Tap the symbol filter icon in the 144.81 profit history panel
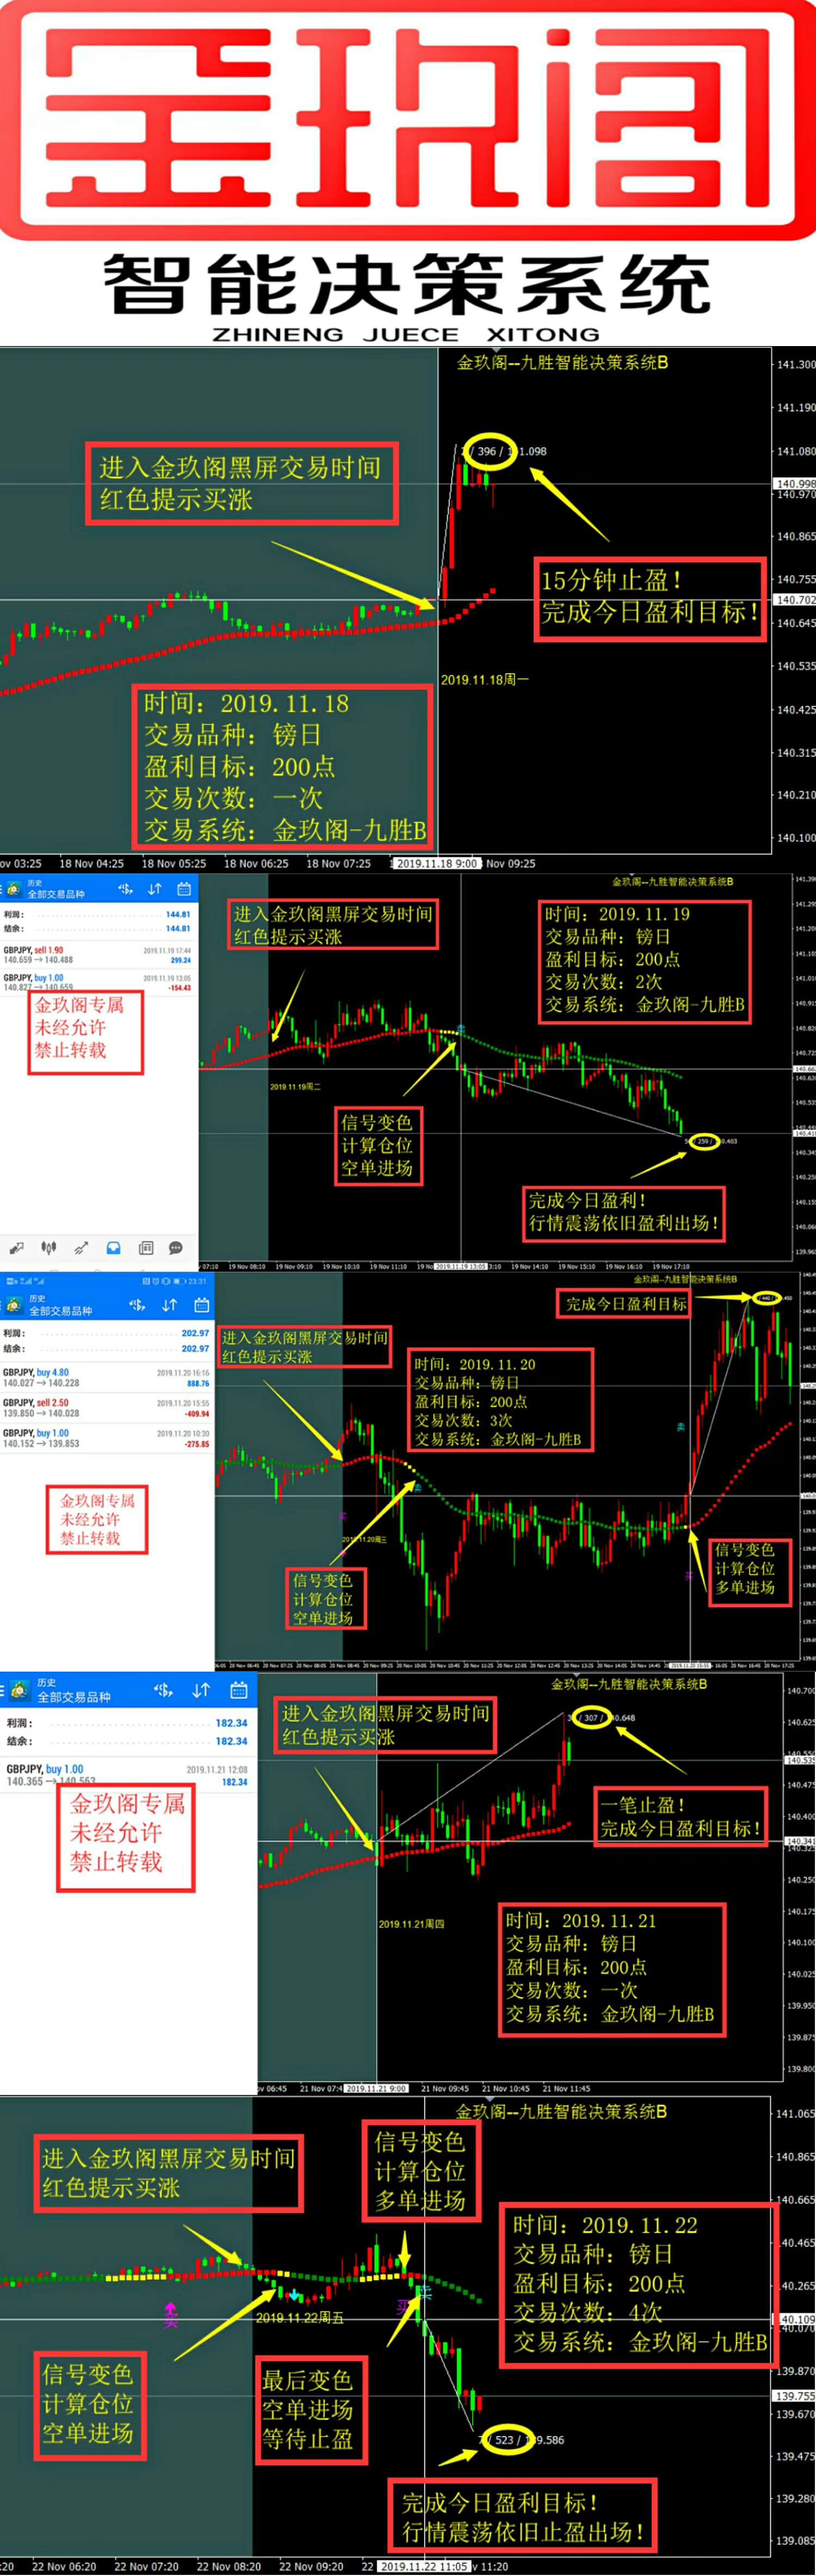816x2576 pixels. point(125,888)
